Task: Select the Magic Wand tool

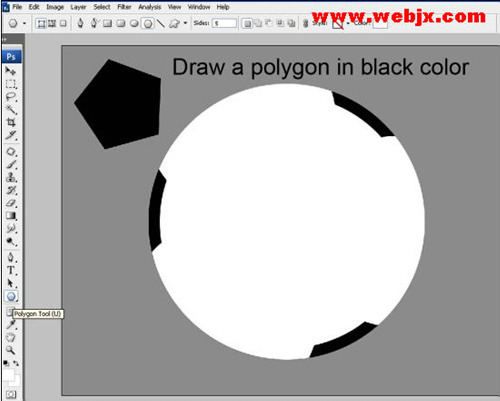Action: 11,109
